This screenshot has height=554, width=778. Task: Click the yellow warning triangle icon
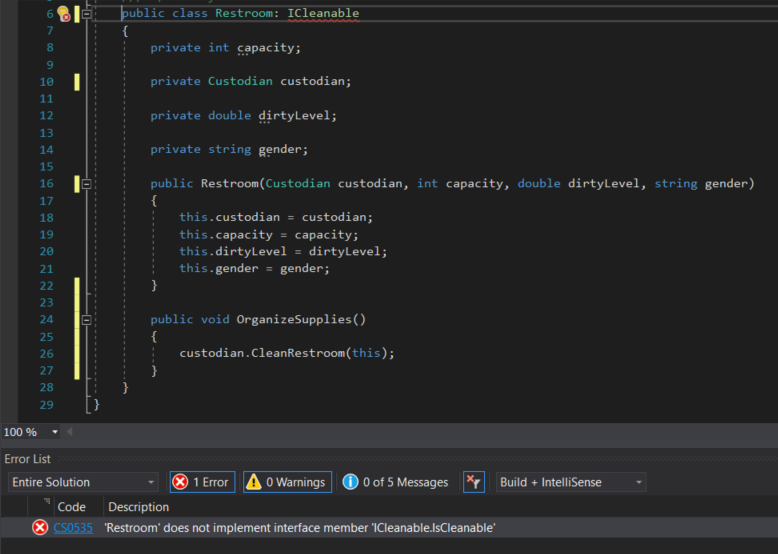coord(254,482)
